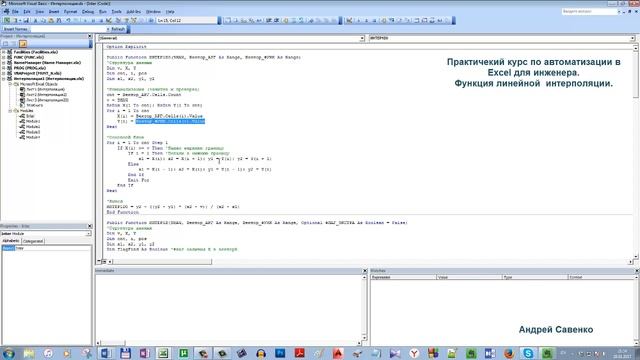
Task: Open Immediate Window from Debug toolbar
Action: (425, 20)
